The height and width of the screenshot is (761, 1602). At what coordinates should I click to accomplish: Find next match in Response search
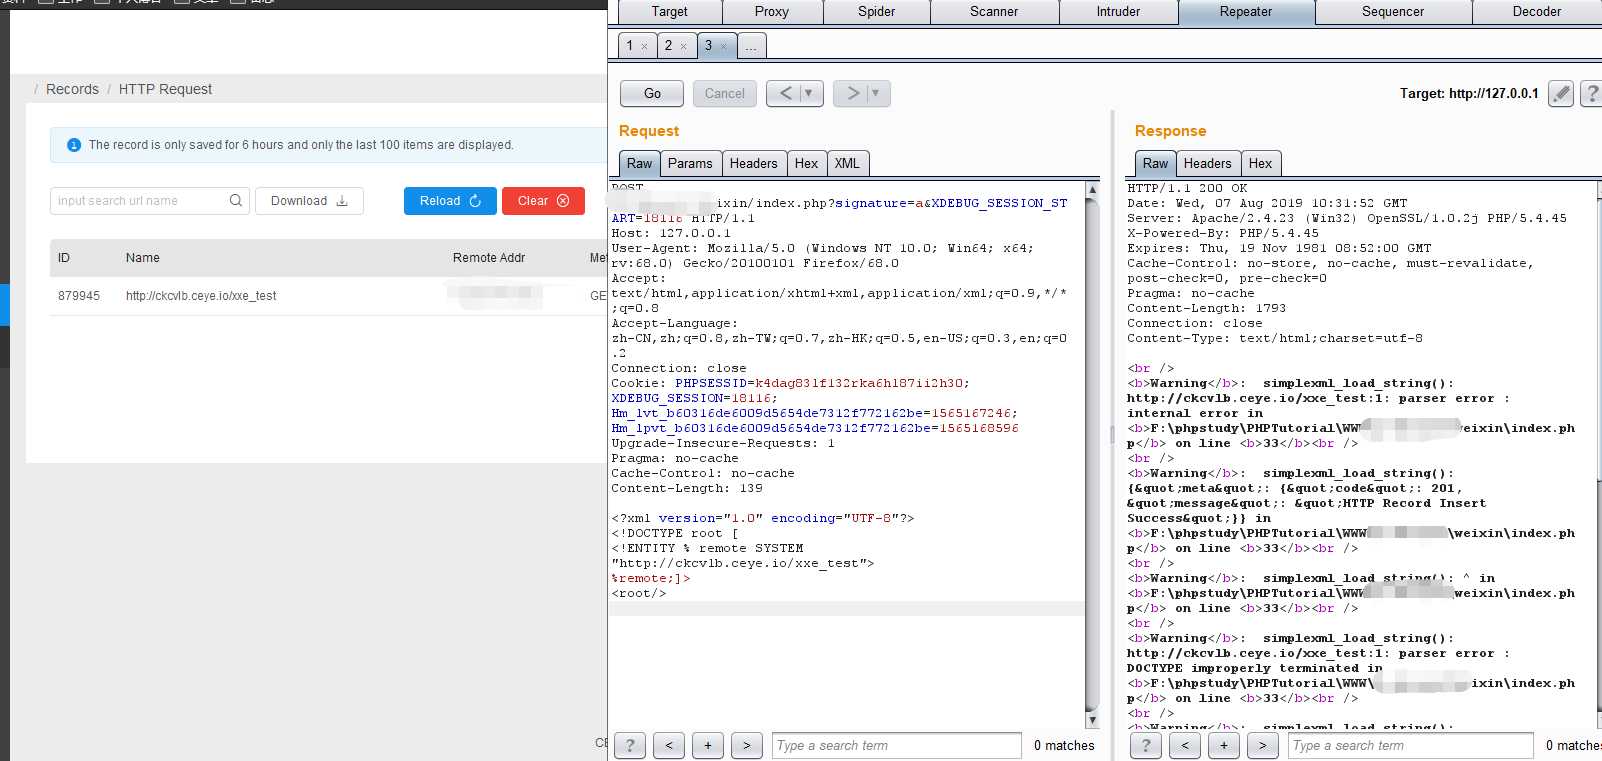tap(1263, 745)
